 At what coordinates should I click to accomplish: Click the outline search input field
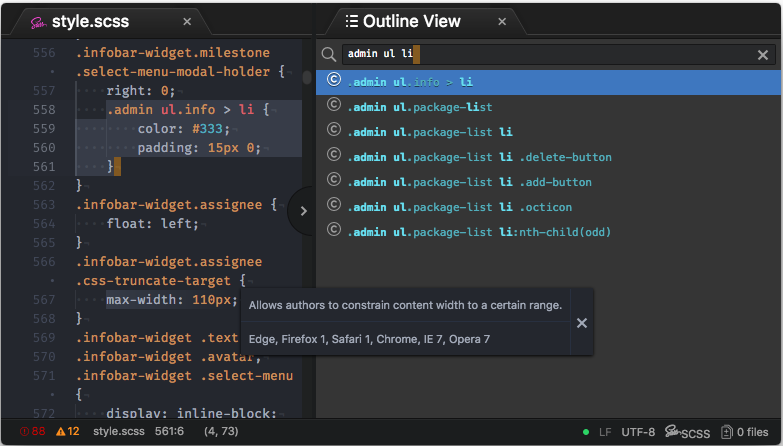547,54
